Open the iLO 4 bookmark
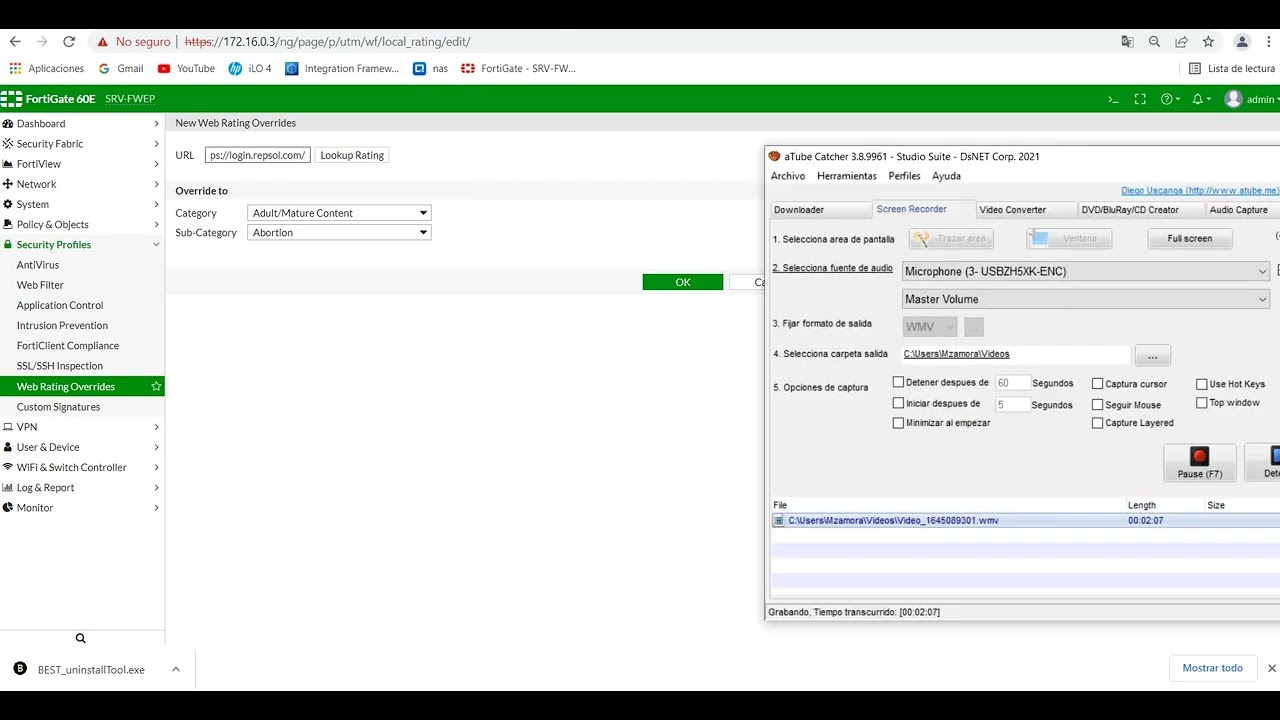Viewport: 1280px width, 720px height. [250, 69]
